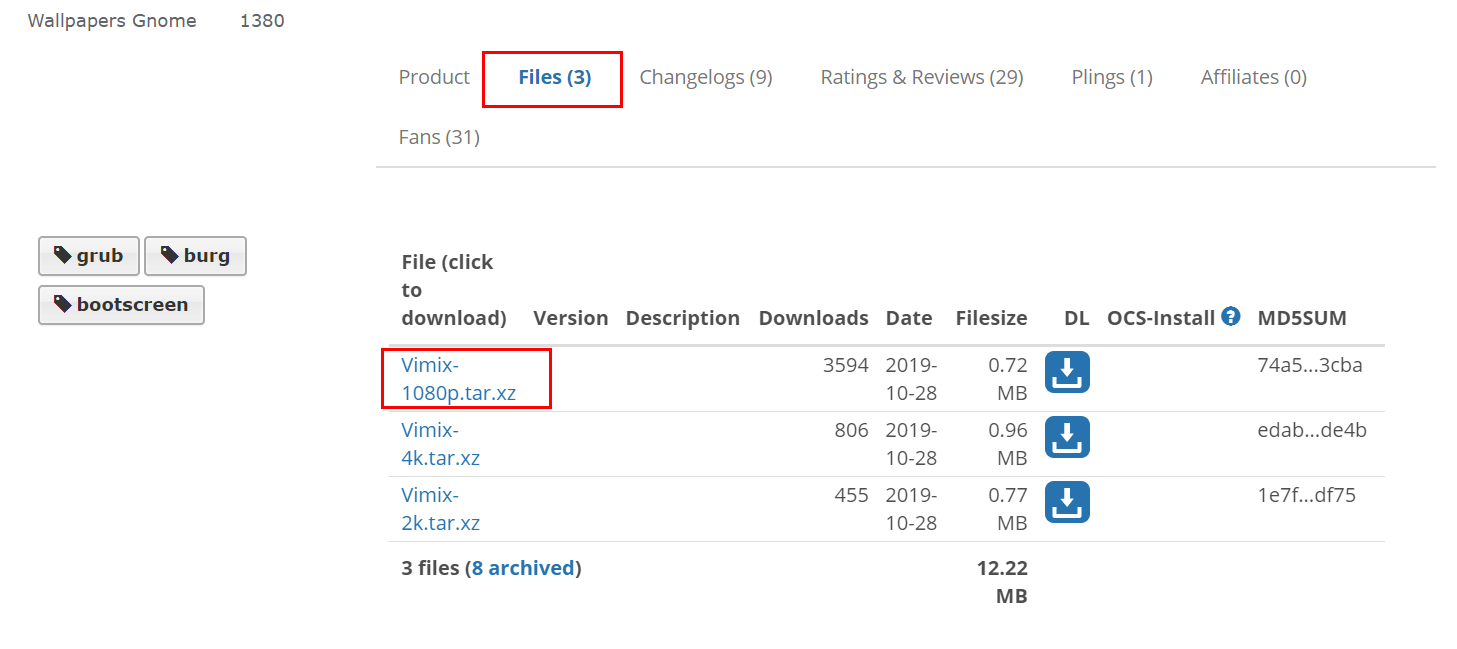Screen dimensions: 1457x649
Task: Show the 8 archived files
Action: (x=523, y=568)
